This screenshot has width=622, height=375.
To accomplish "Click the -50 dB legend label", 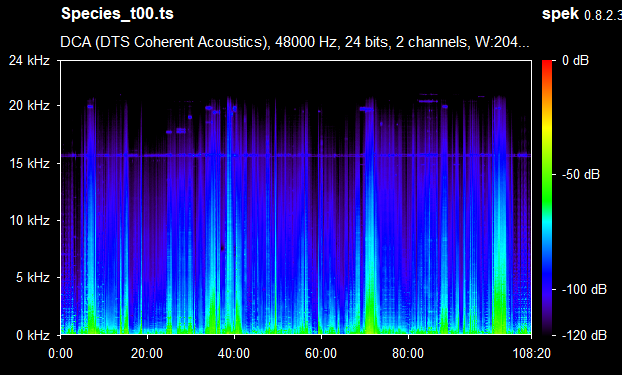I will tap(581, 174).
